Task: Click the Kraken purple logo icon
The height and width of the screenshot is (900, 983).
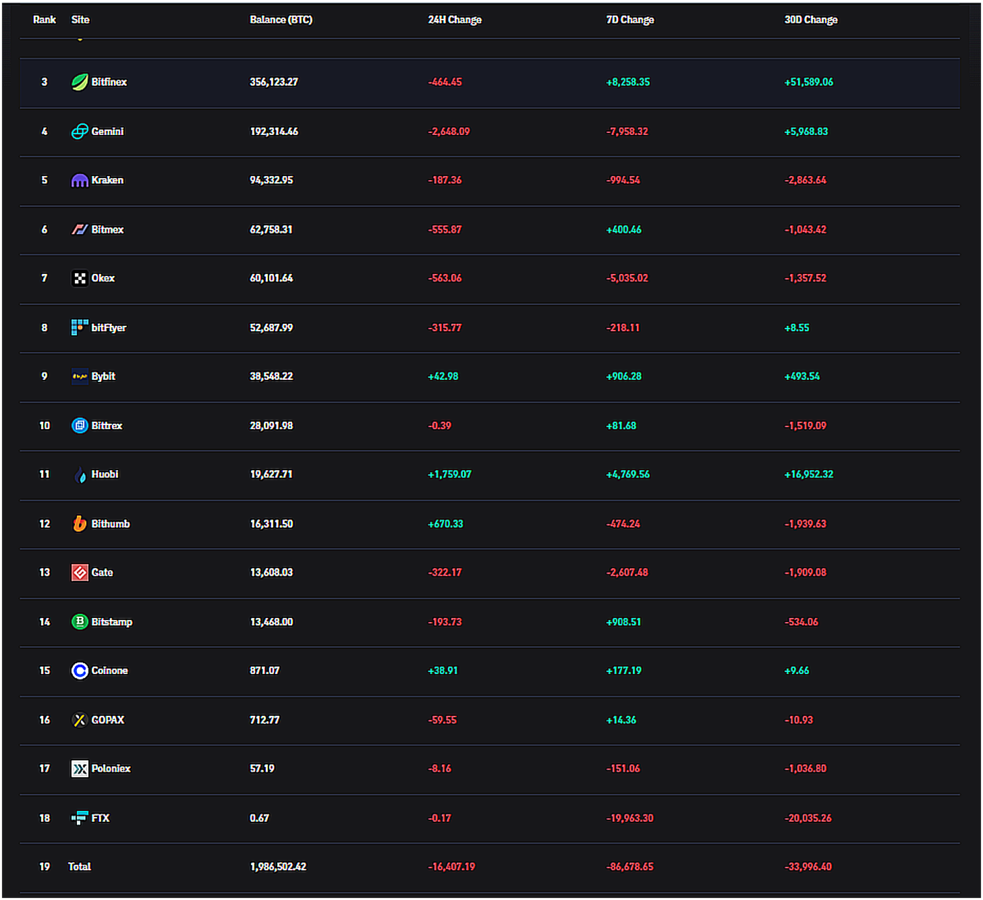Action: 80,180
